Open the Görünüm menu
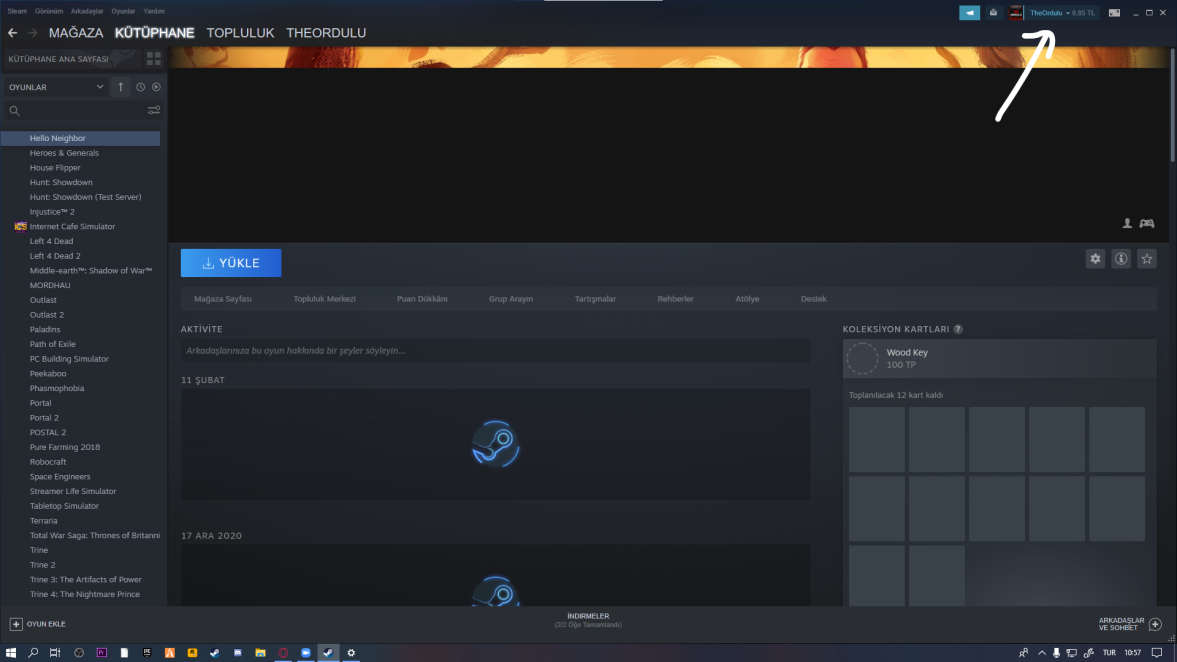Screen dimensions: 1177x662 (x=49, y=11)
